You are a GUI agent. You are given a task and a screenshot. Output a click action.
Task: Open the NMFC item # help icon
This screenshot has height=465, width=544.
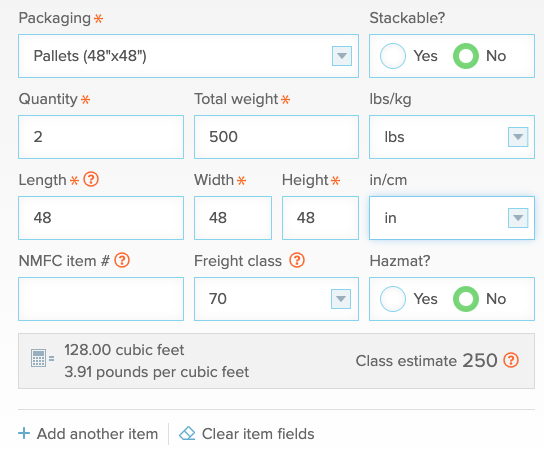pyautogui.click(x=122, y=260)
